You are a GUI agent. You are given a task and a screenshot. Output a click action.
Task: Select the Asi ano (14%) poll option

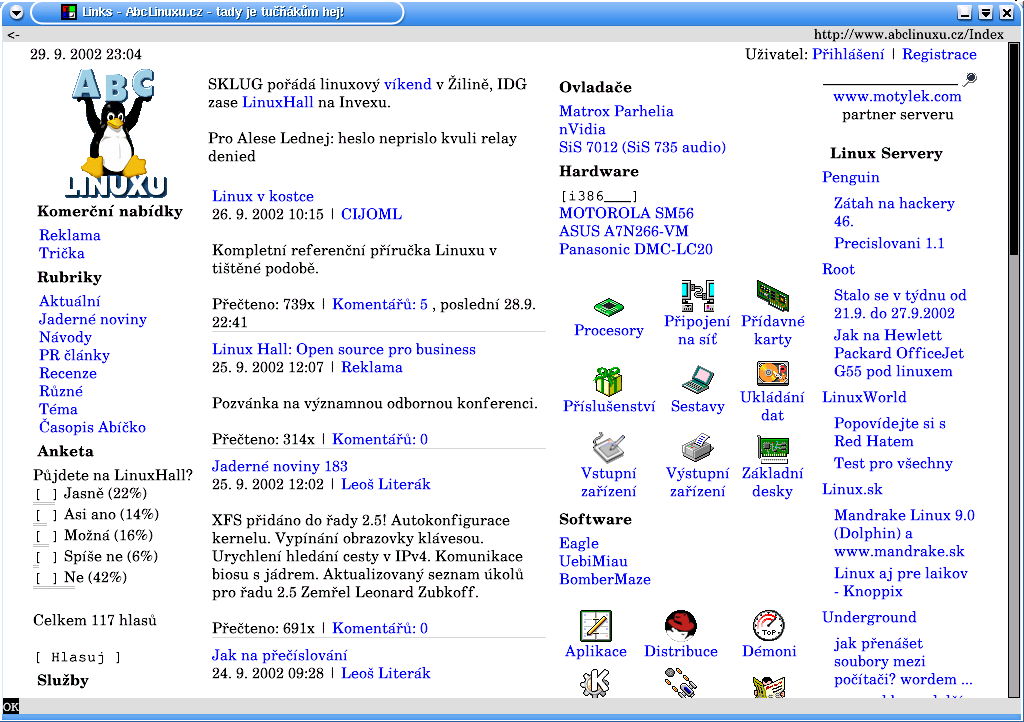coord(46,515)
